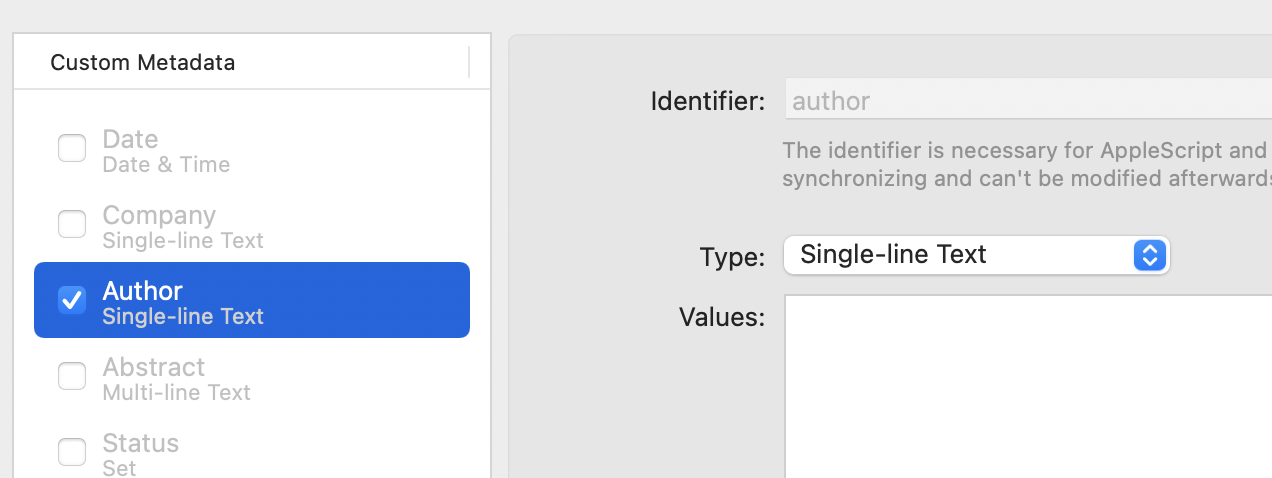Click the Values label
Viewport: 1272px width, 478px height.
point(722,317)
